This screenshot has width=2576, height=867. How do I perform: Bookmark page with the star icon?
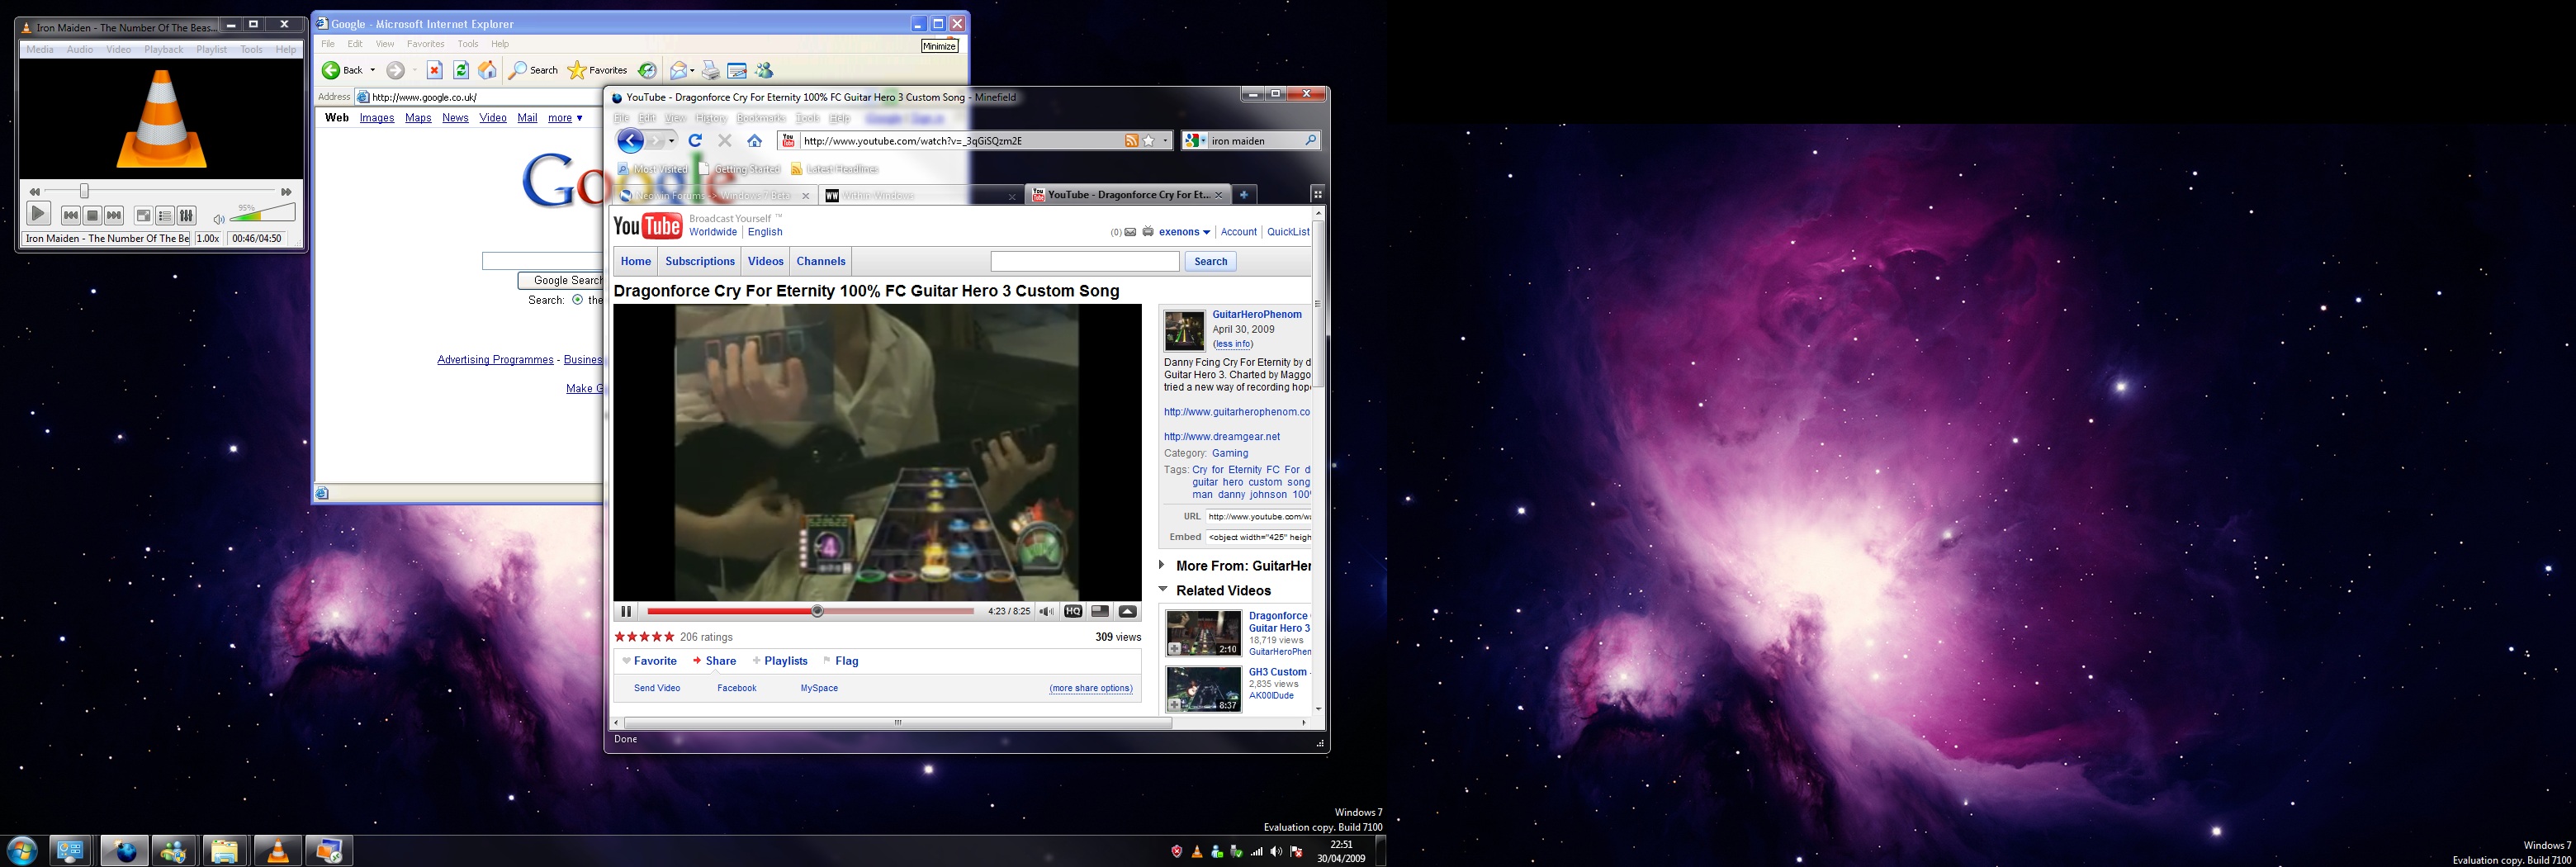point(1149,141)
